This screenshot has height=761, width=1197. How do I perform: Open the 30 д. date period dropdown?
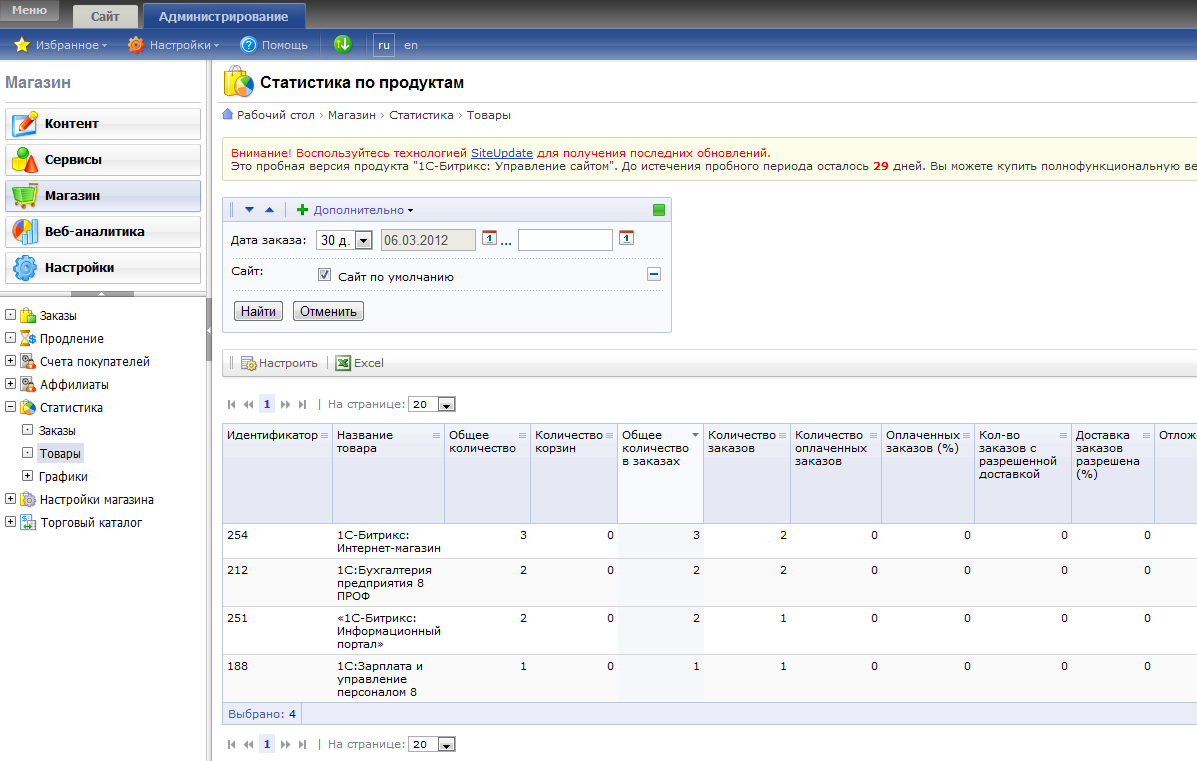pyautogui.click(x=345, y=240)
